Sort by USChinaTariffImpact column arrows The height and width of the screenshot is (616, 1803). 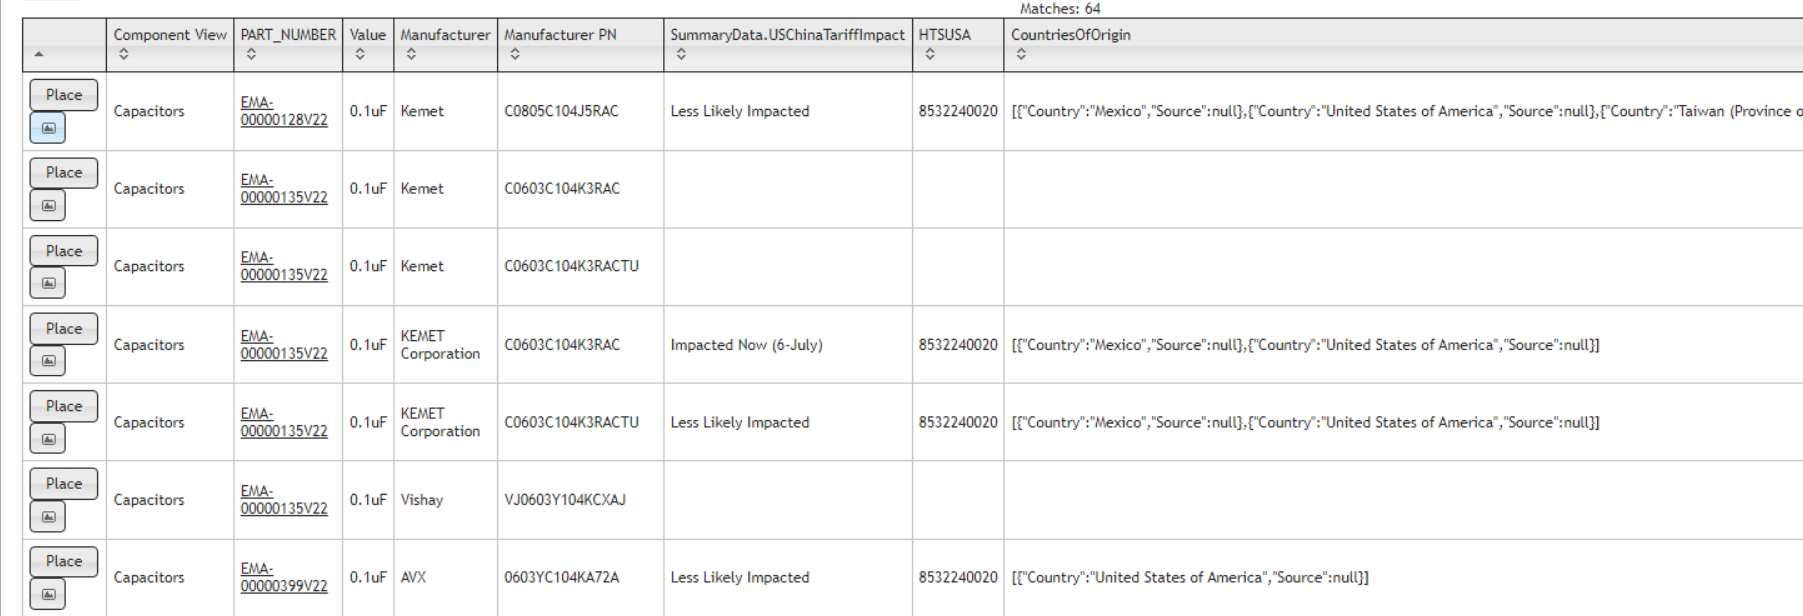coord(681,54)
